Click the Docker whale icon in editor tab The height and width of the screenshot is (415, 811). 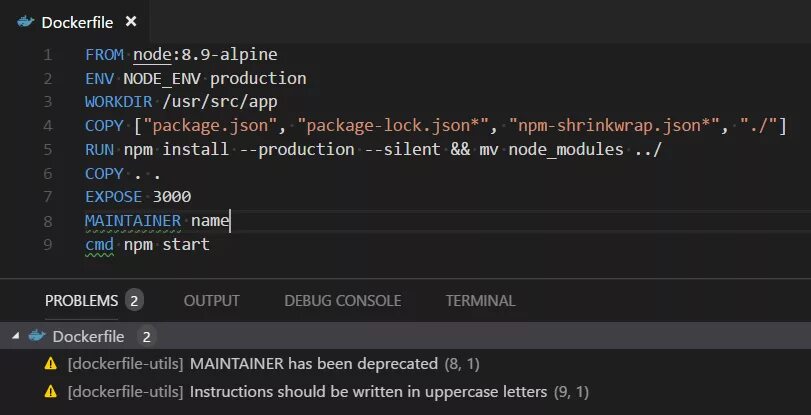[20, 21]
